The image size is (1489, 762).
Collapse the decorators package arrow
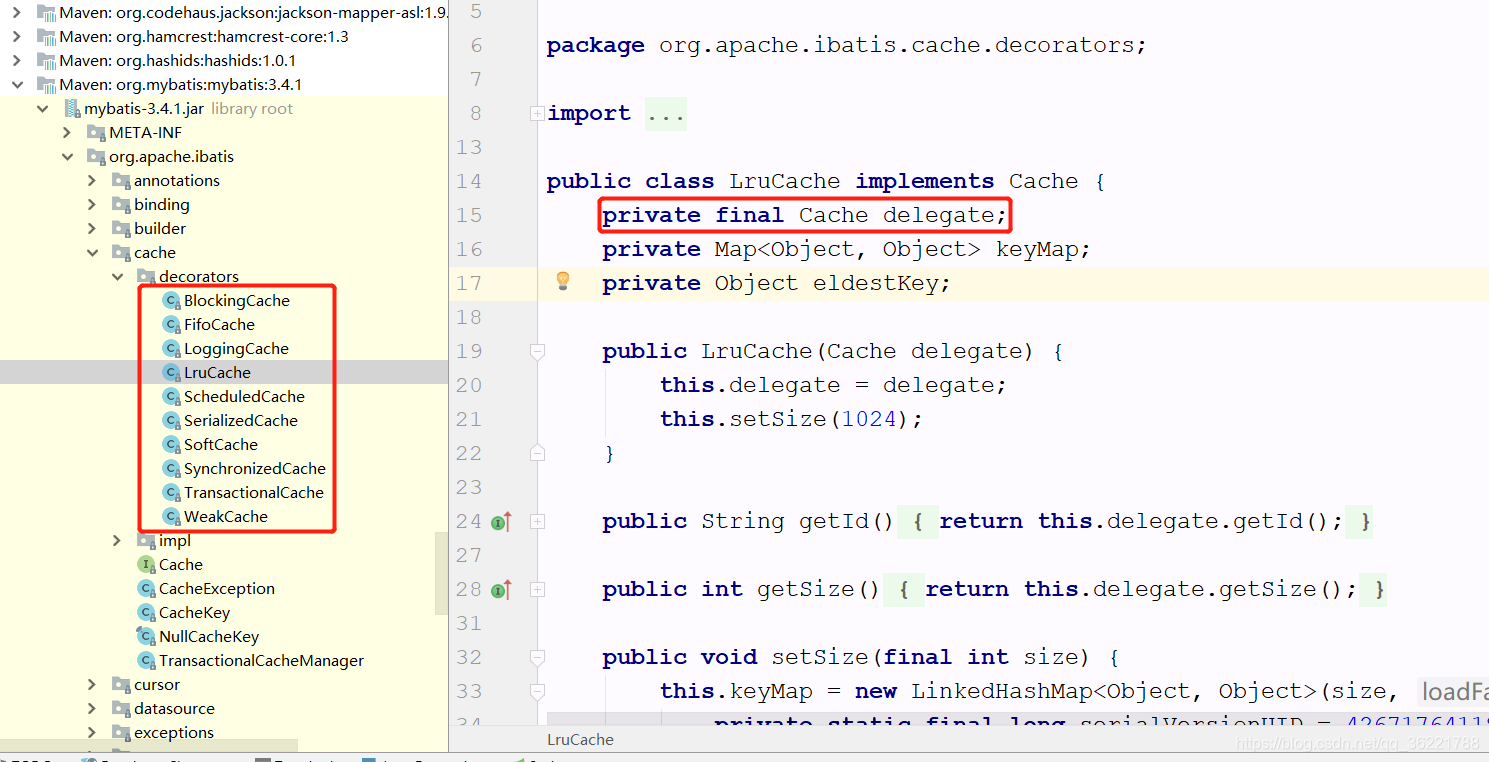click(x=118, y=276)
